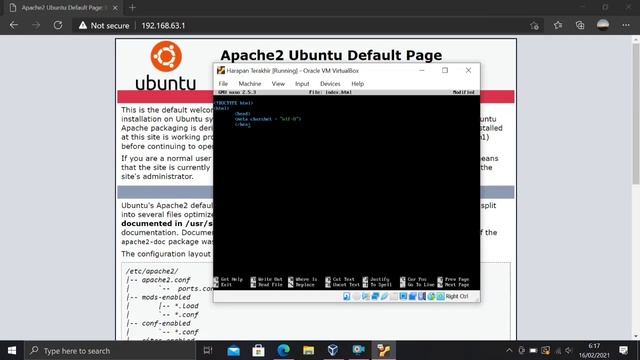Toggle the mouse integration indicator in VirtualBox
The width and height of the screenshot is (640, 360).
[431, 296]
